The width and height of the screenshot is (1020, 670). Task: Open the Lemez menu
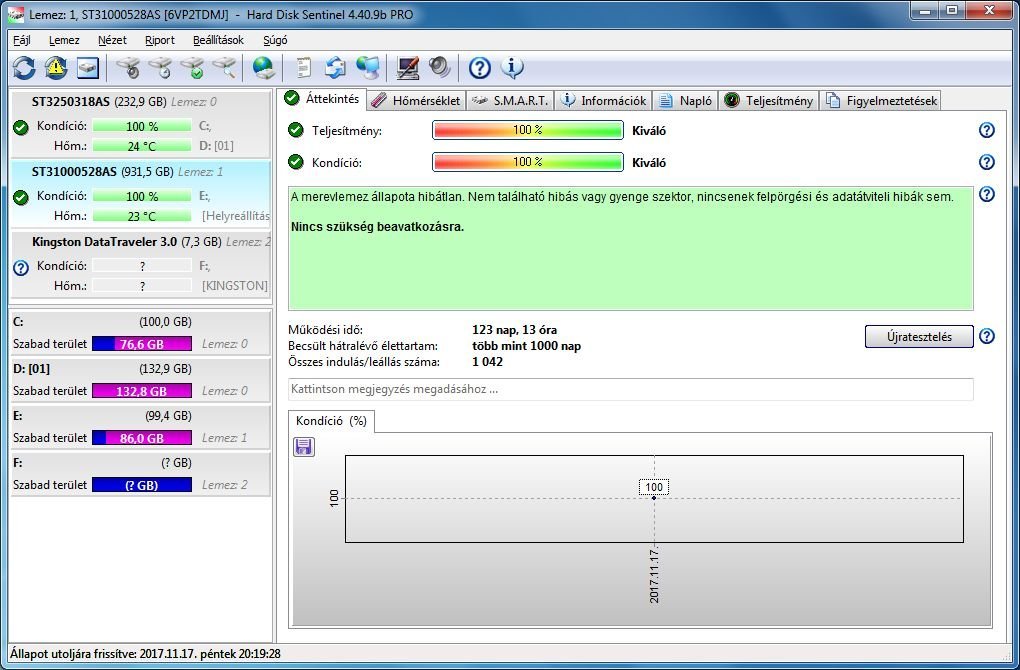tap(64, 40)
